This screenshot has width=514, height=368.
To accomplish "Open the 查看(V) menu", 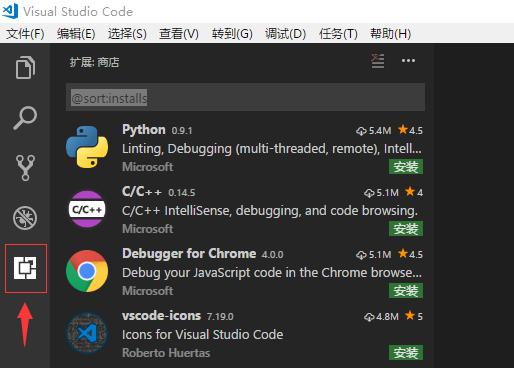I will click(179, 34).
